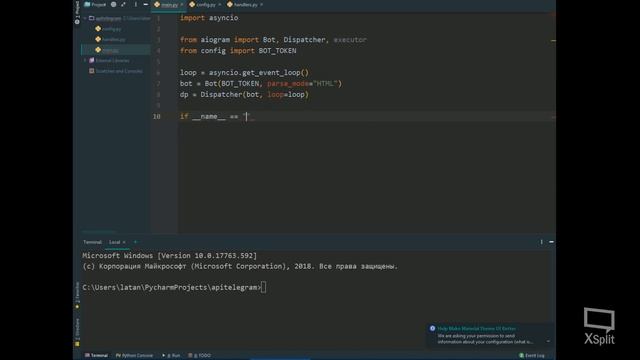The height and width of the screenshot is (360, 640).
Task: Expand External Libraries node
Action: [x=85, y=60]
